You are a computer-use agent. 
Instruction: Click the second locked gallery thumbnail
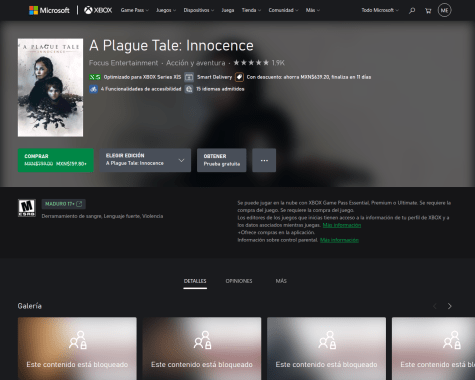202,348
